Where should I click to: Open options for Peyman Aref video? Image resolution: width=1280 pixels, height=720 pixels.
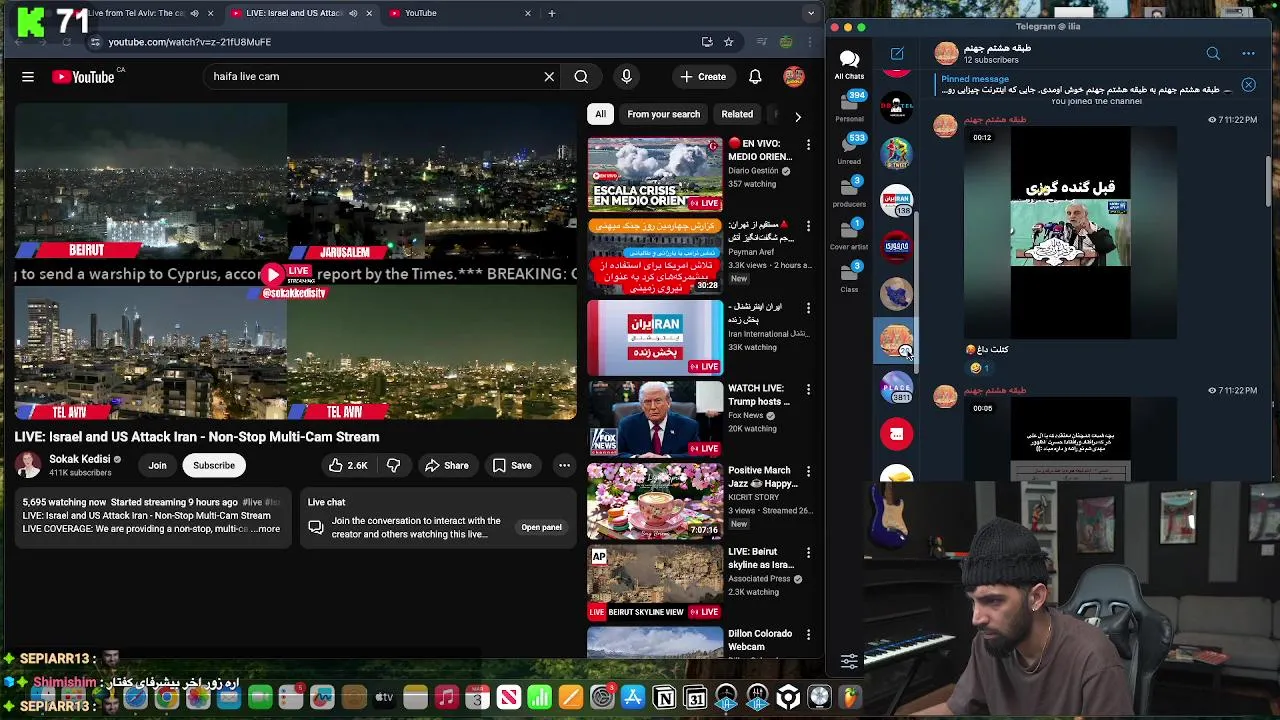coord(808,226)
